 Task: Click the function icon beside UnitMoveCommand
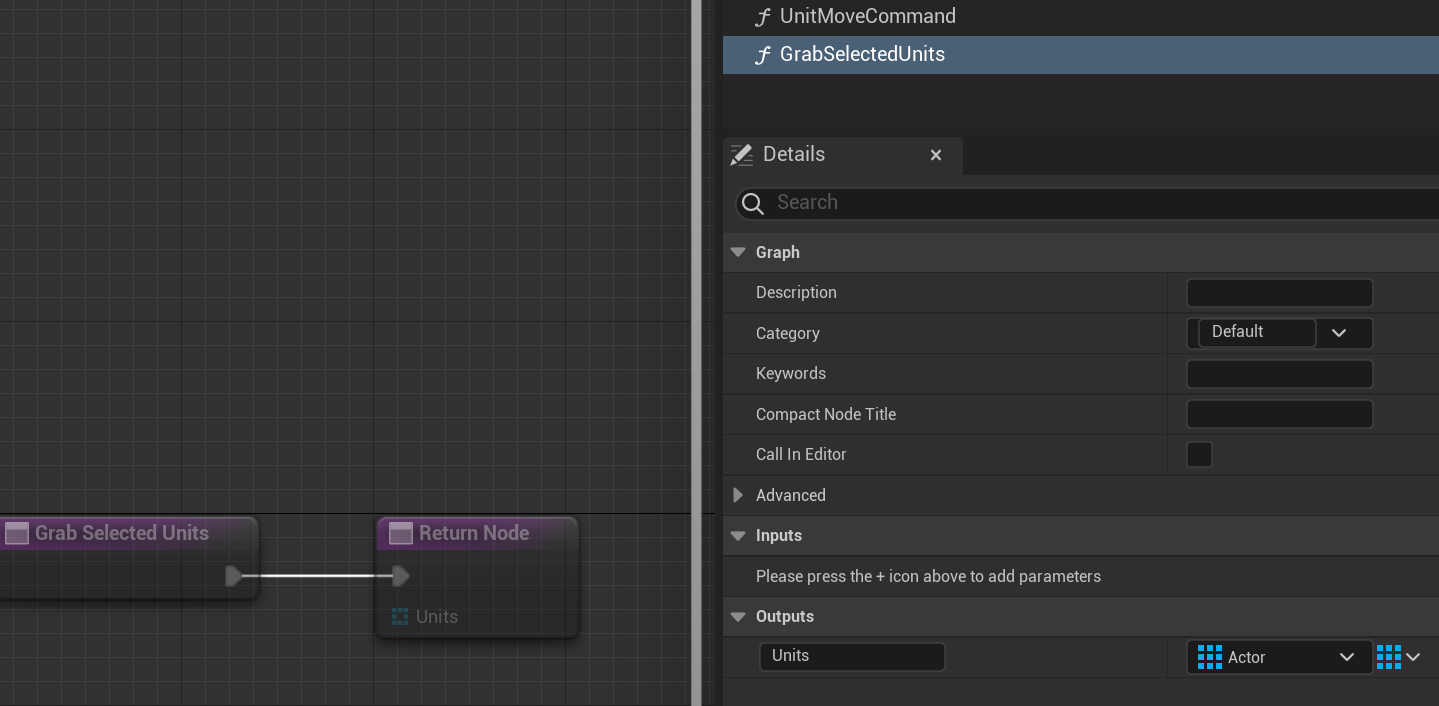pyautogui.click(x=763, y=17)
